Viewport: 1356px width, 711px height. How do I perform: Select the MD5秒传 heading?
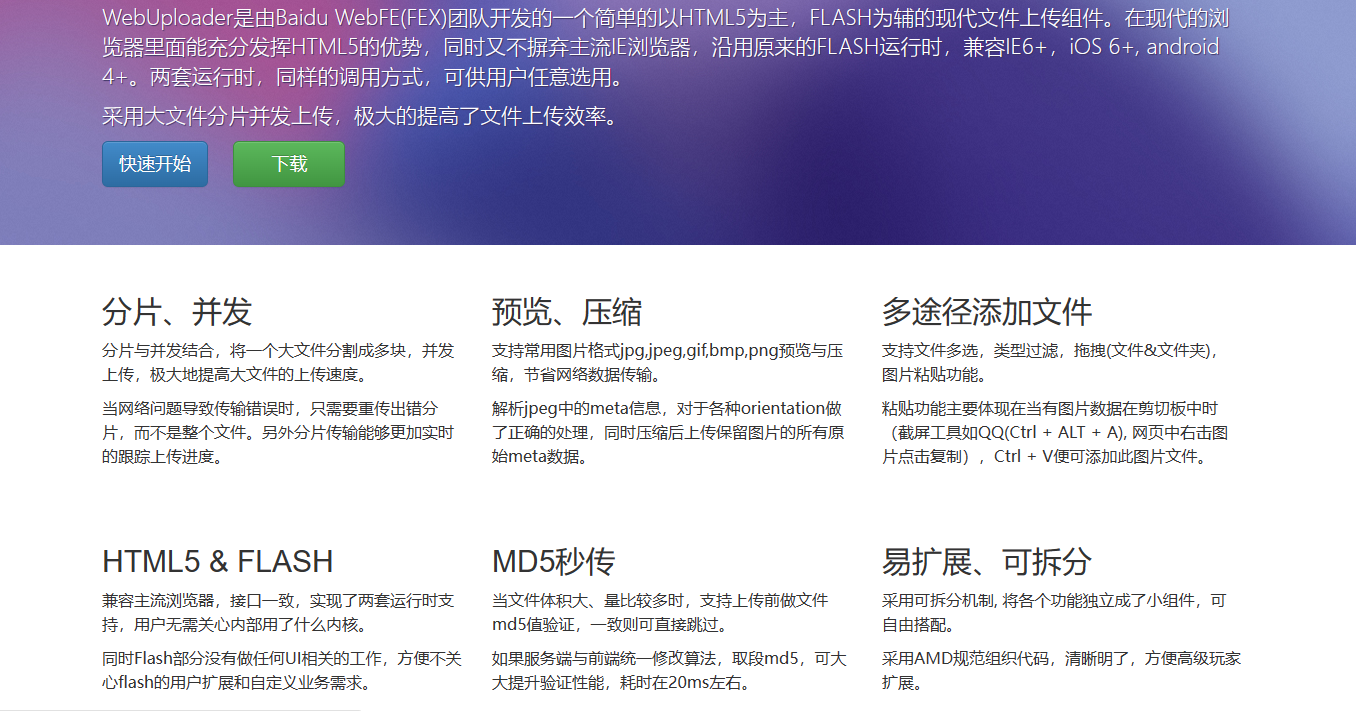[553, 561]
